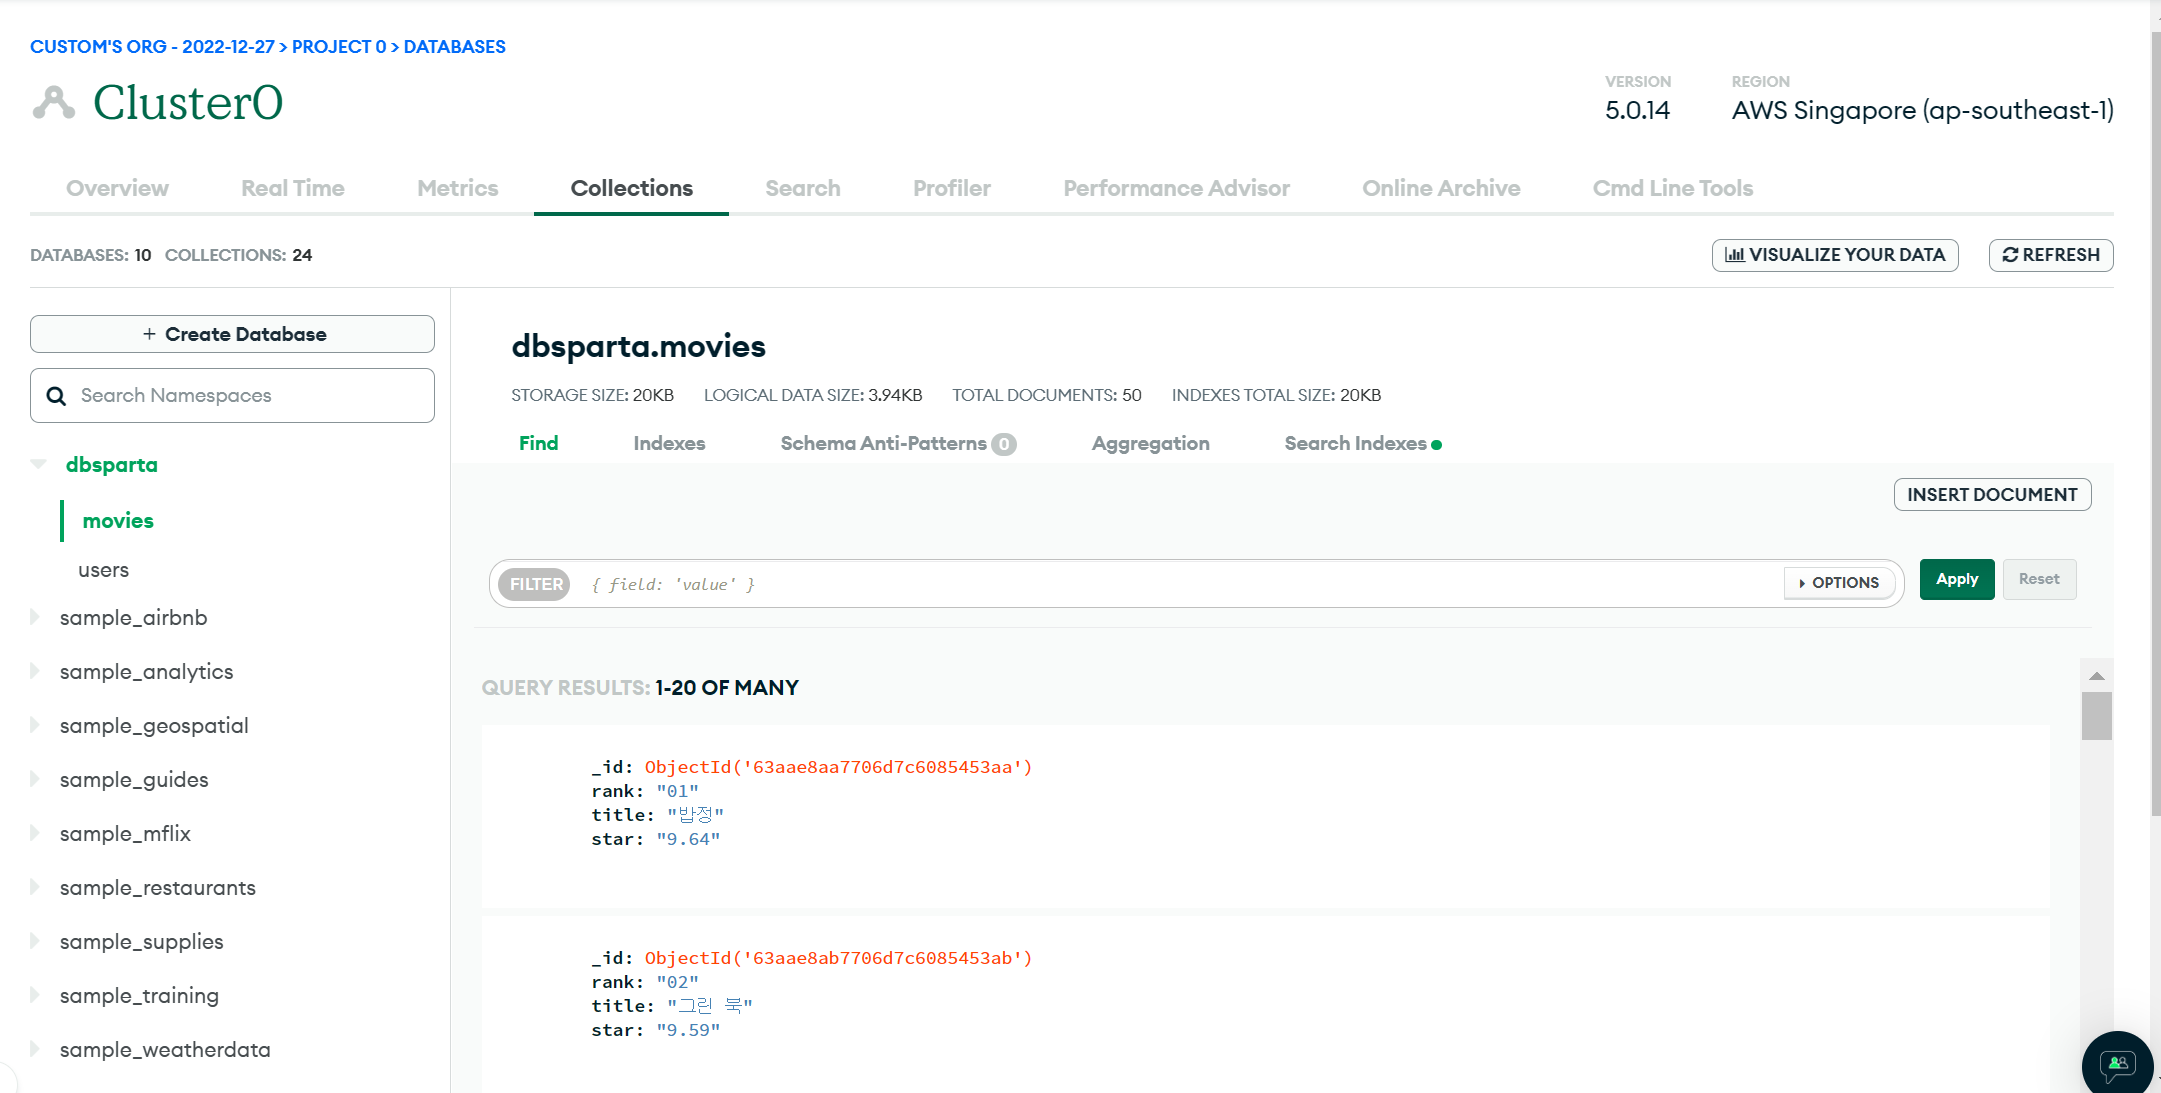Click ObjectId '63aae8ab7706d7c6085453ab' value
2161x1093 pixels.
click(838, 958)
